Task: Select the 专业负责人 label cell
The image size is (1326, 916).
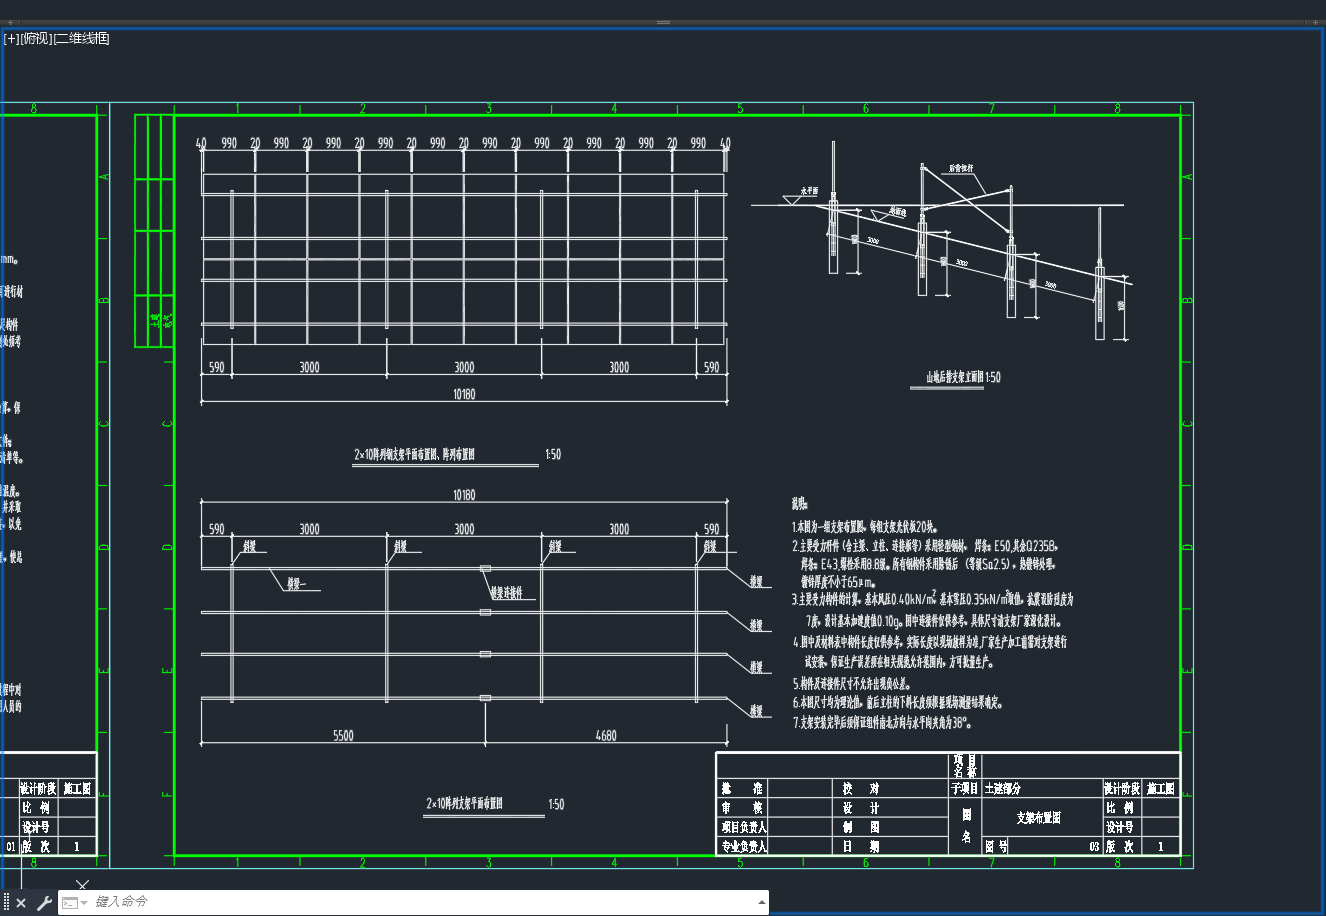Action: (743, 846)
